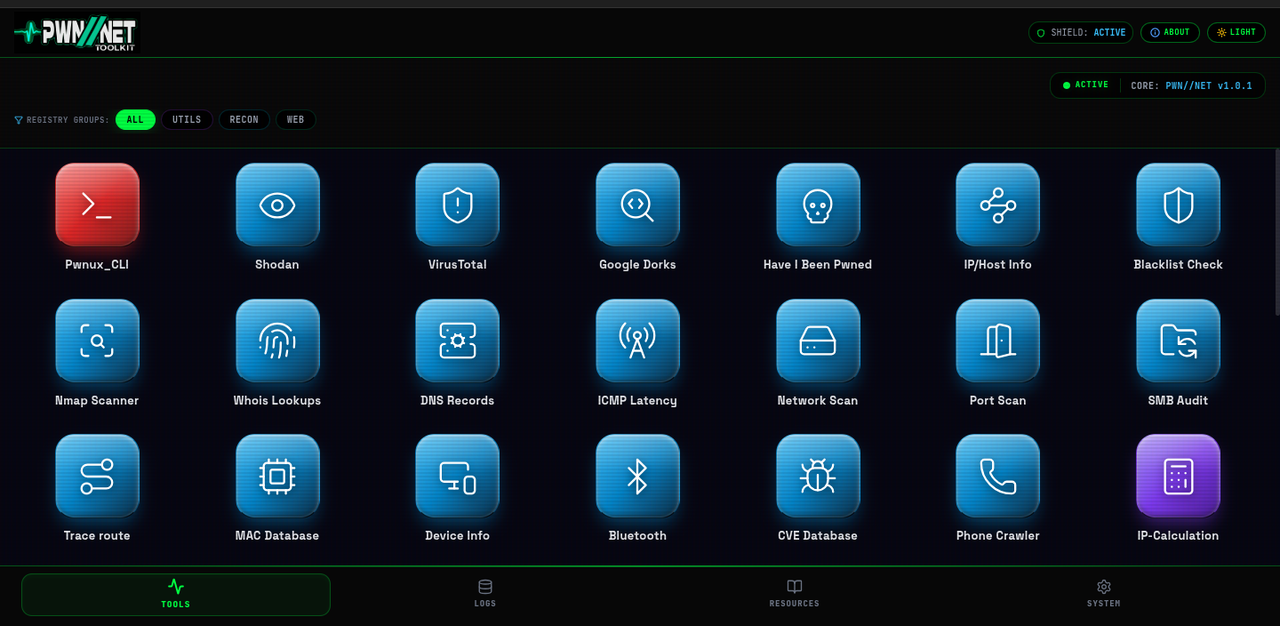This screenshot has height=626, width=1280.
Task: Filter tools by the RECON group
Action: point(244,120)
